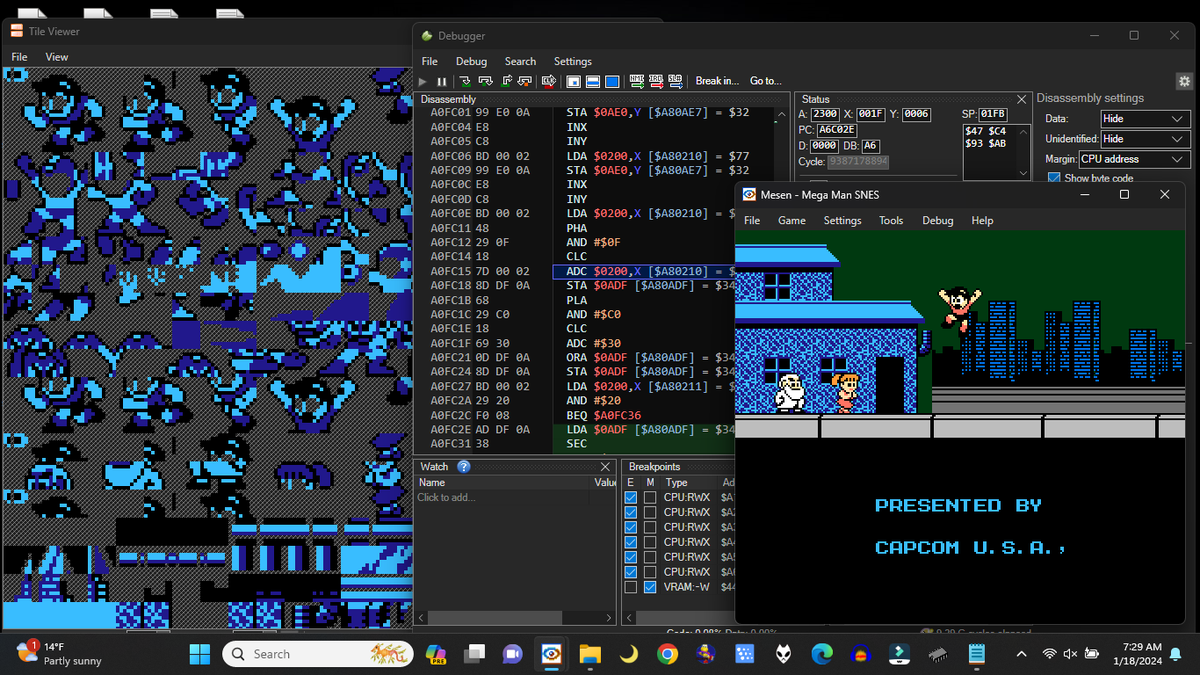Click the stack entry $47 $C4
The image size is (1200, 675).
tap(986, 131)
